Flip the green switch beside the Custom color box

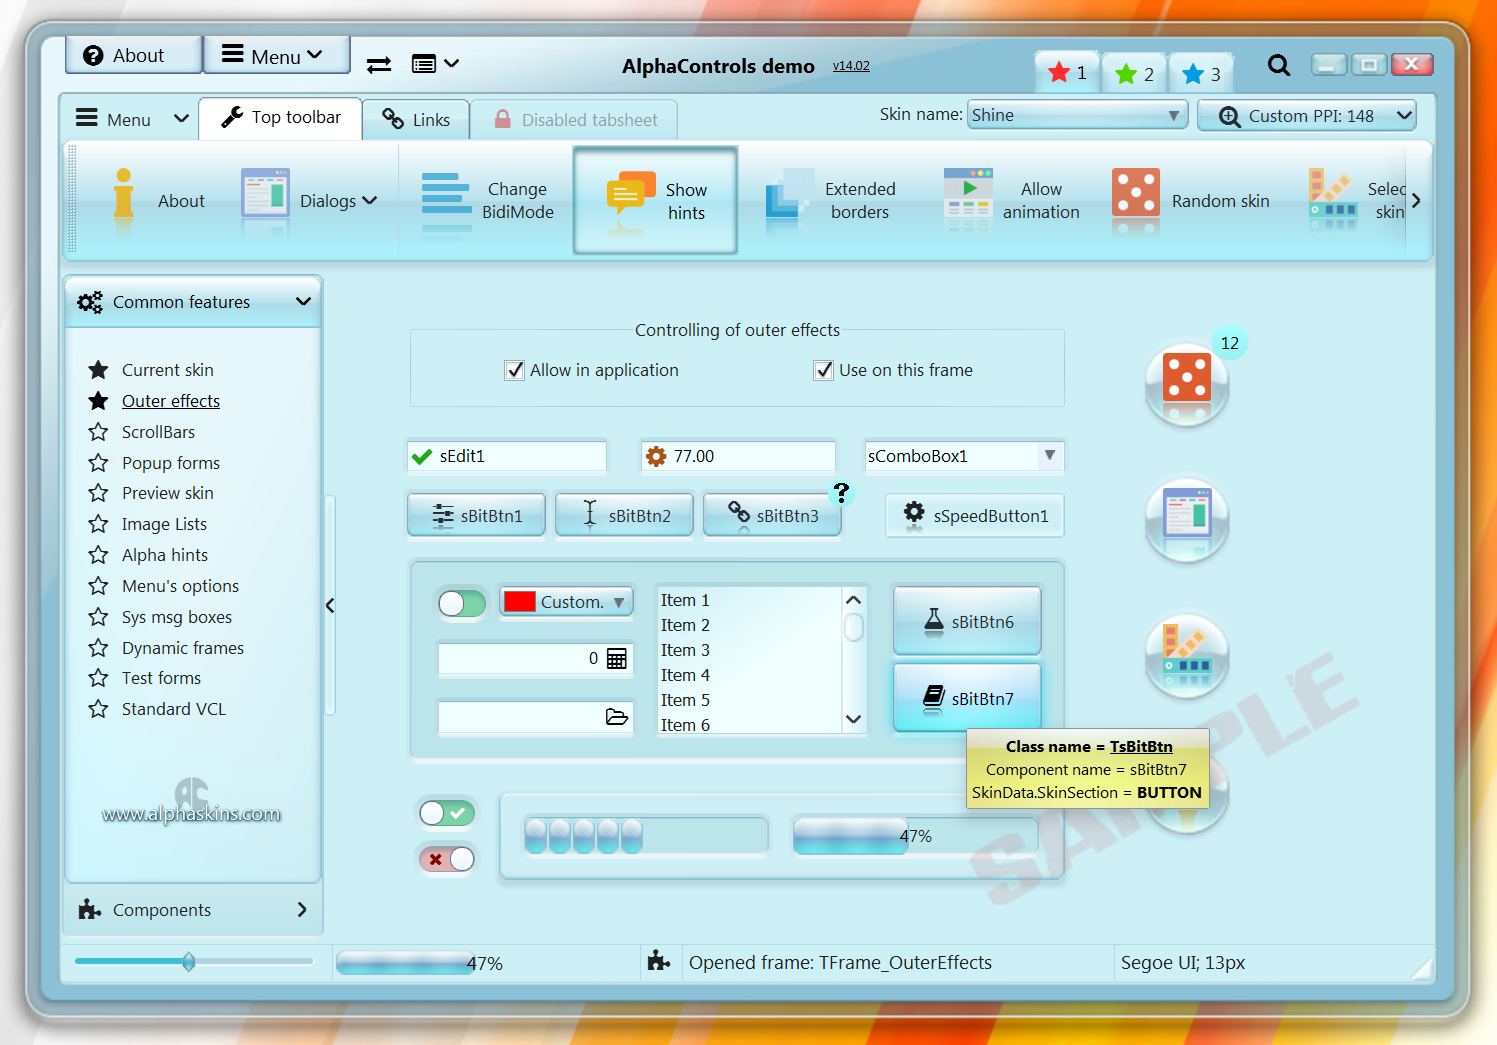(462, 603)
